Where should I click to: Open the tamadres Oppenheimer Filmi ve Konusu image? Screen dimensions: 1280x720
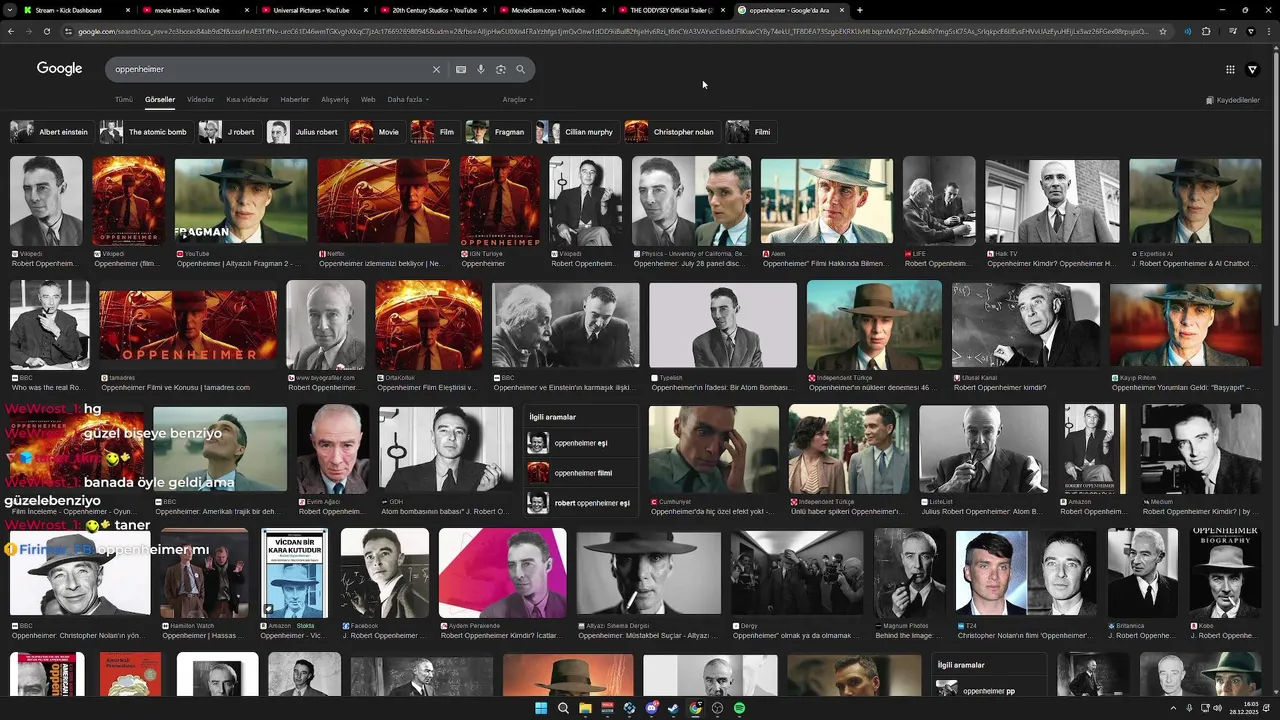[188, 325]
